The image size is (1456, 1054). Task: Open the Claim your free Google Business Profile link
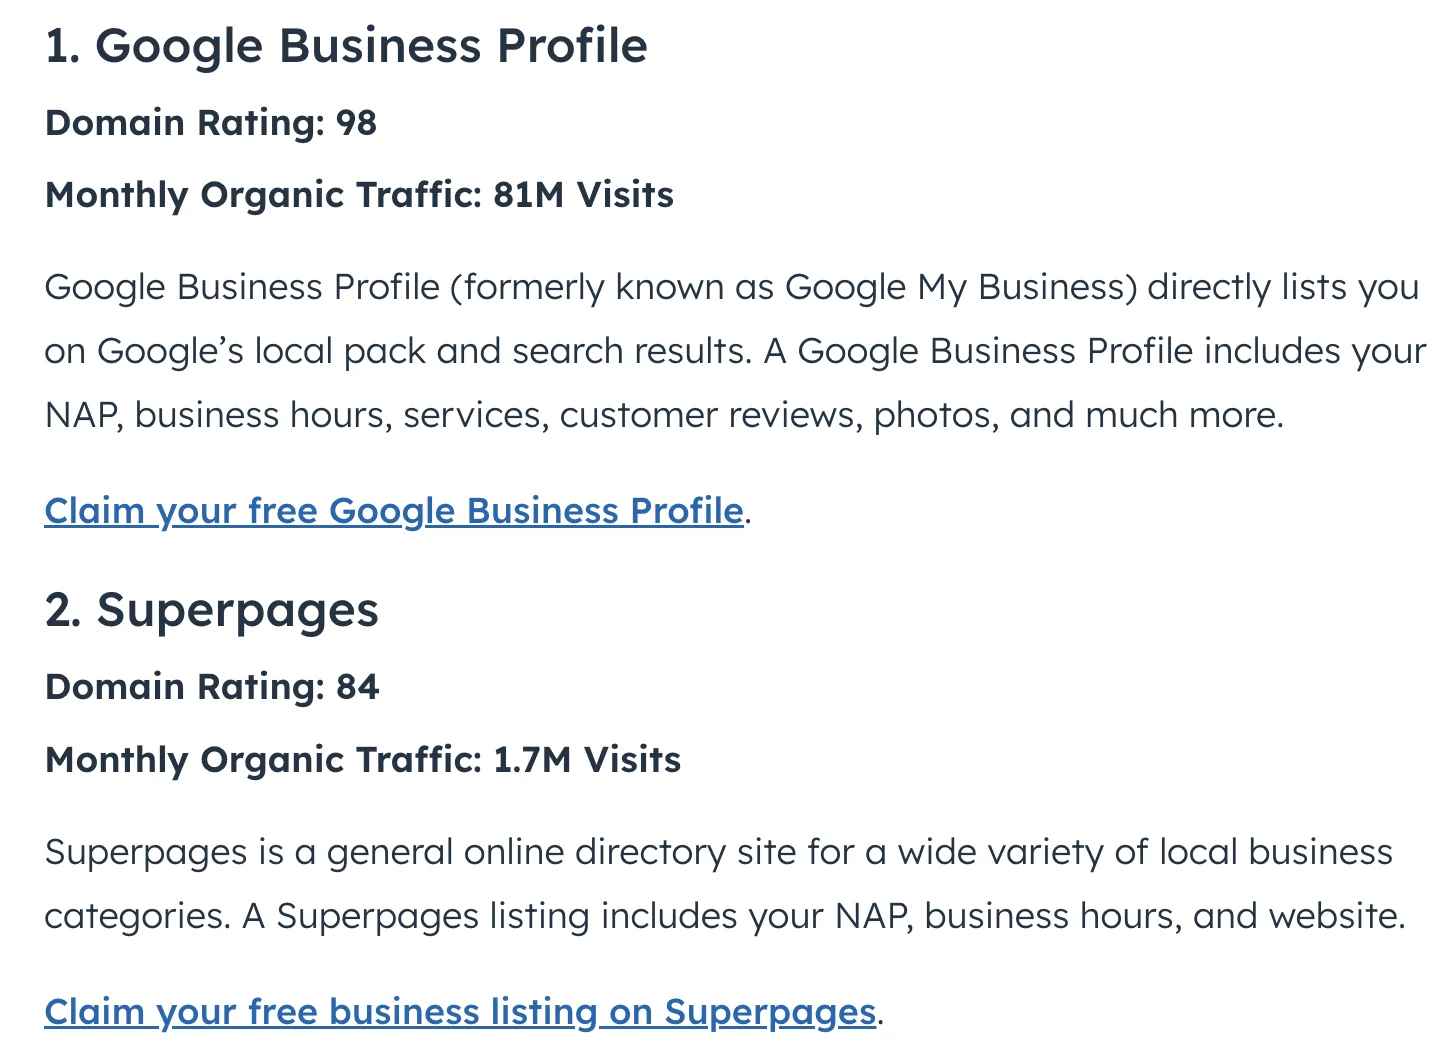click(394, 511)
